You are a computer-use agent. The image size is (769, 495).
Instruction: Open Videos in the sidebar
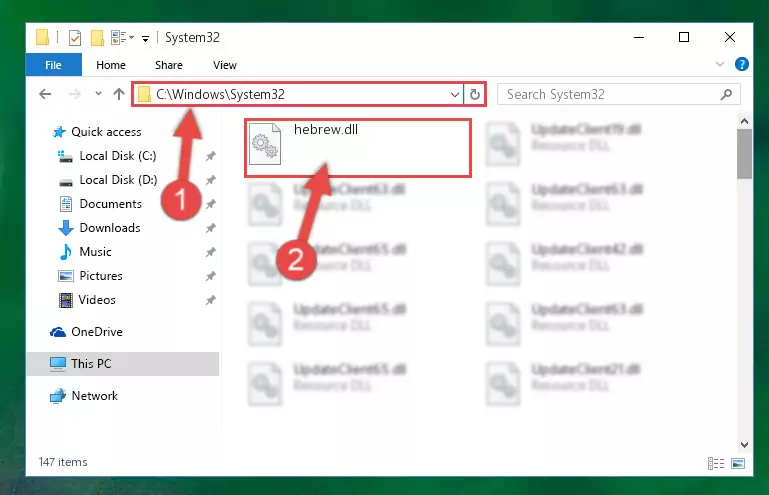[x=97, y=300]
